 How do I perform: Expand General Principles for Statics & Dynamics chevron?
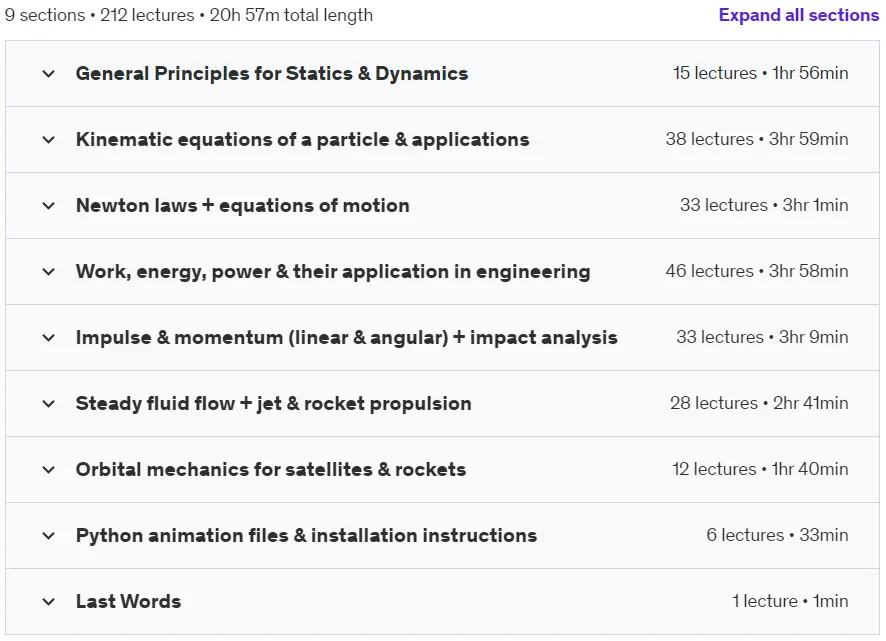coord(49,73)
